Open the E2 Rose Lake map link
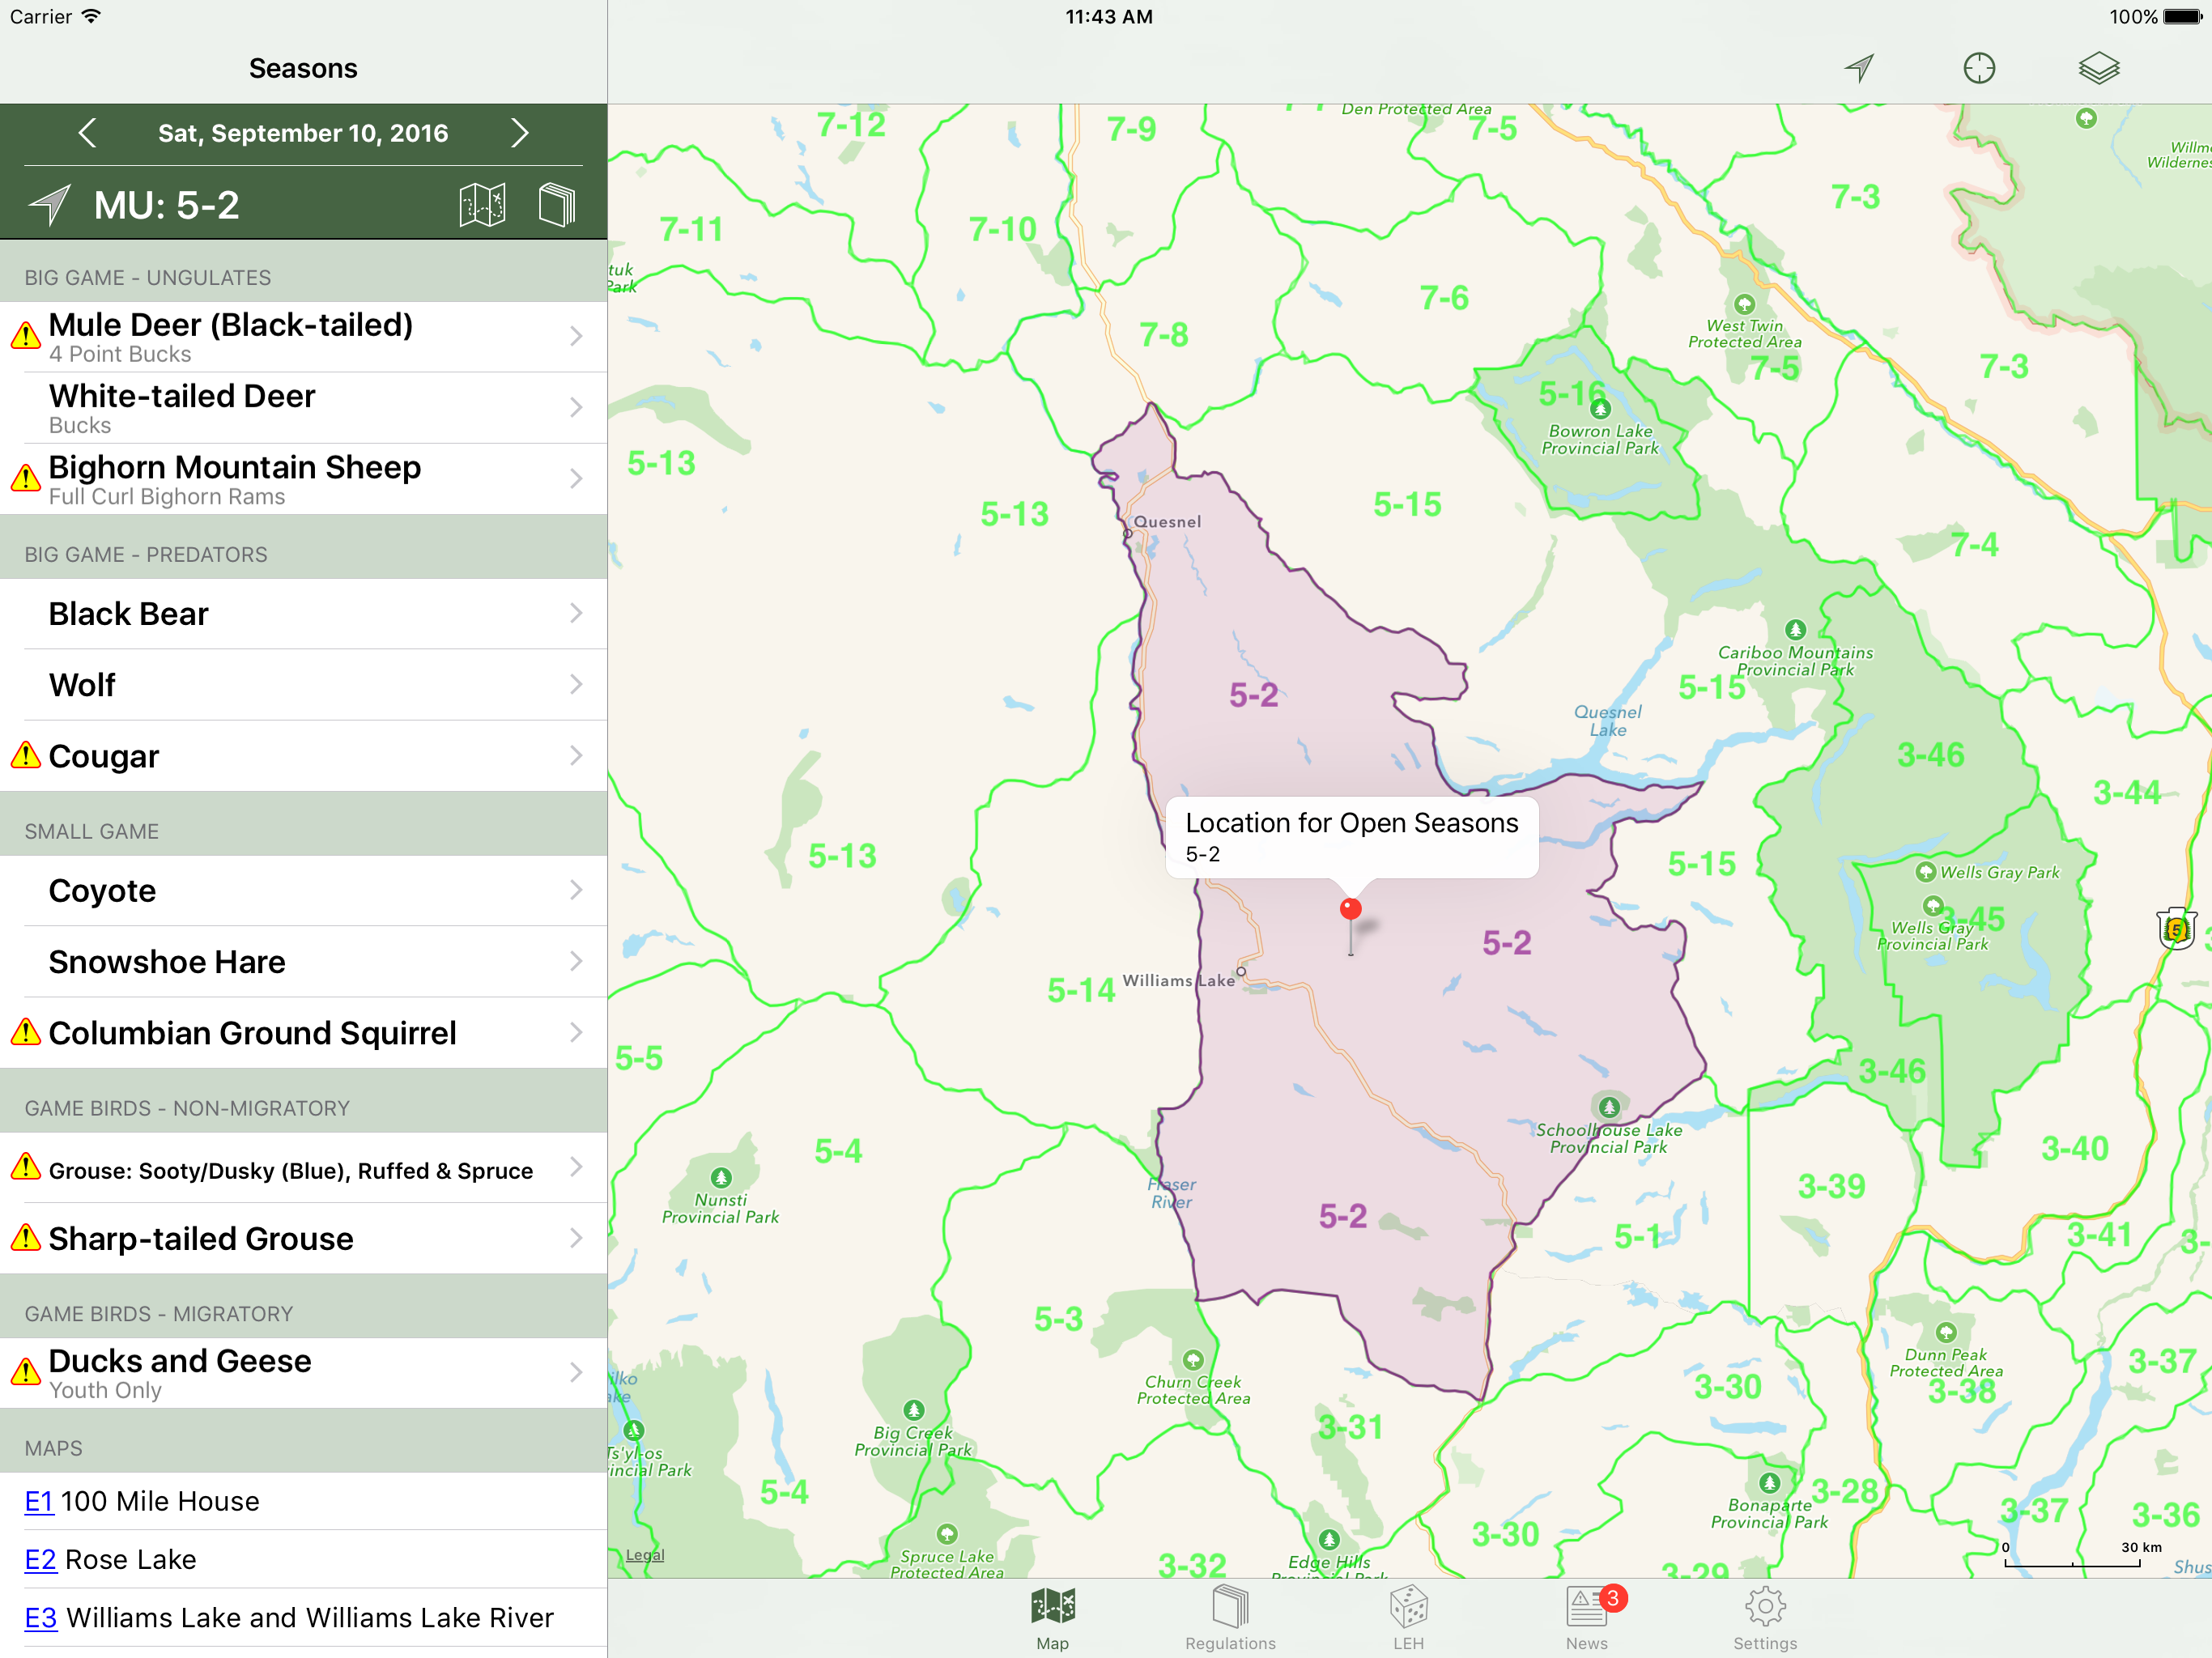This screenshot has height=1658, width=2212. point(110,1559)
